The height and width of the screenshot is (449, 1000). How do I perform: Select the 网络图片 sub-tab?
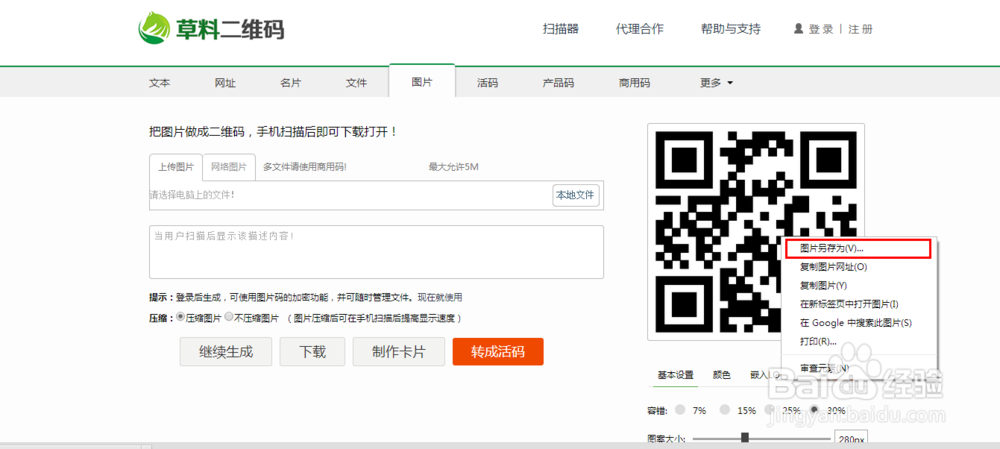(229, 167)
